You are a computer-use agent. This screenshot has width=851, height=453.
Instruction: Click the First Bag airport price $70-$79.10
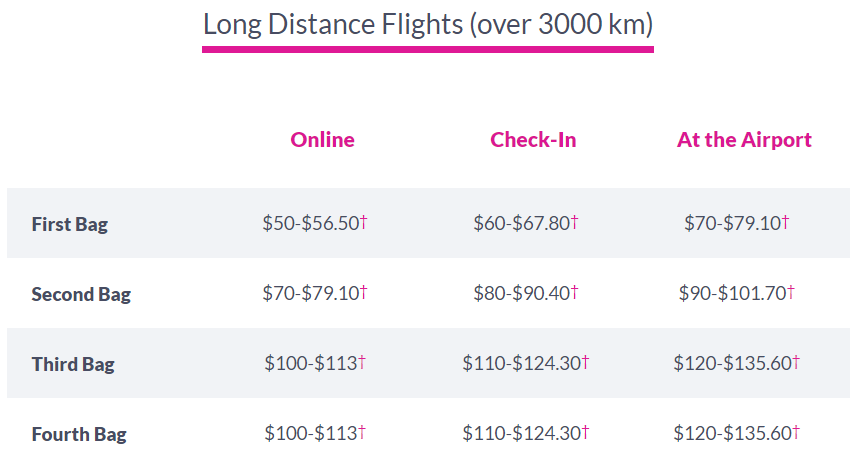[732, 223]
